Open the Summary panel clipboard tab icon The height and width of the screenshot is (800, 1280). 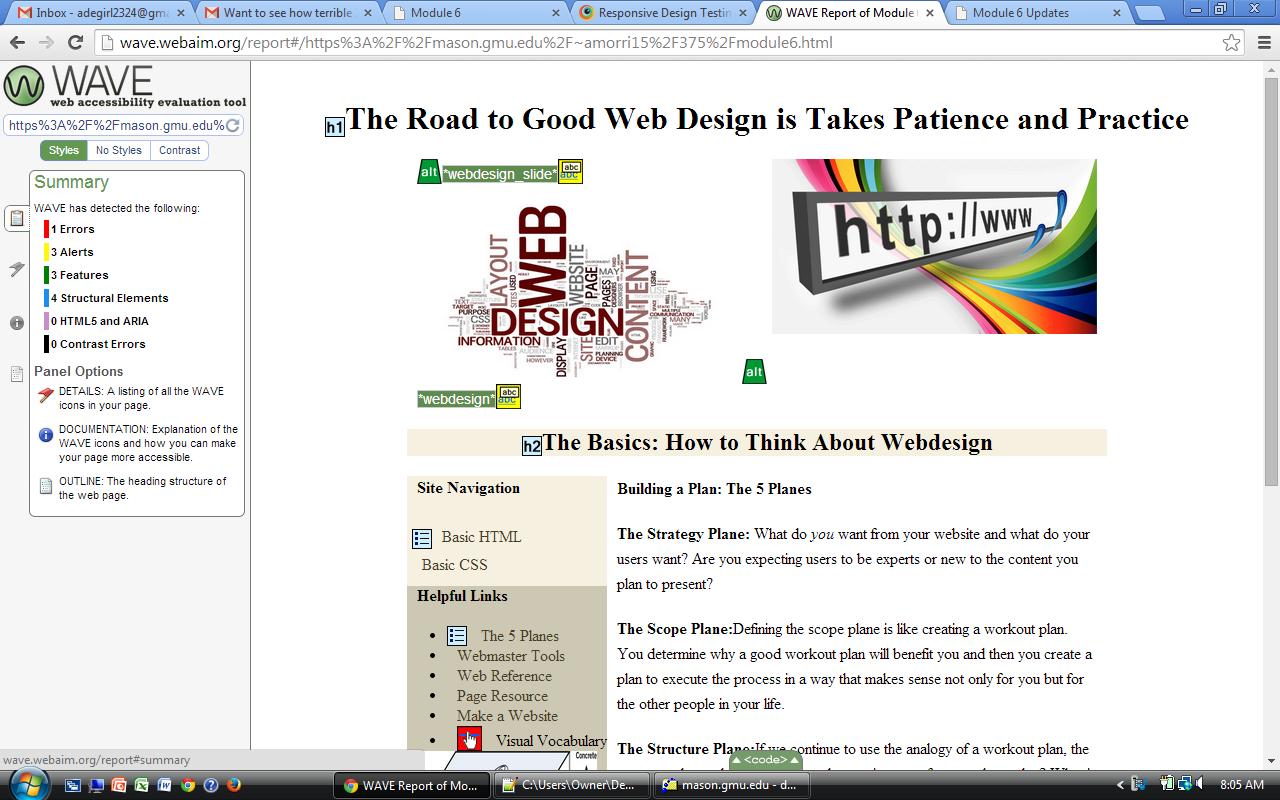[17, 218]
